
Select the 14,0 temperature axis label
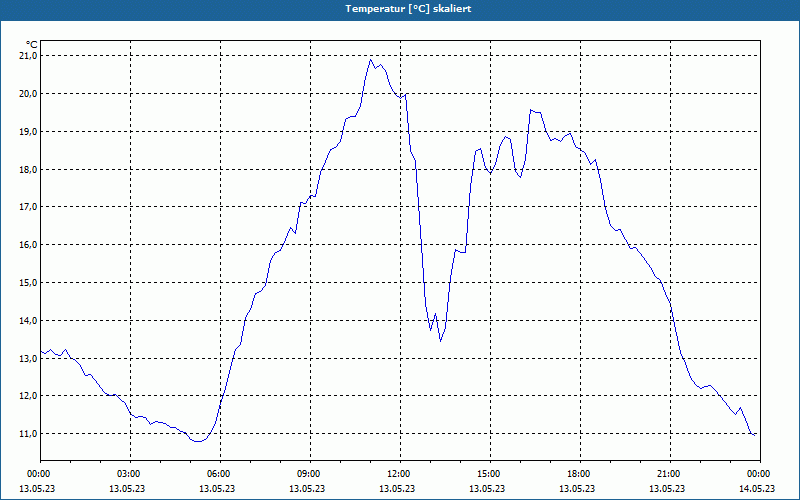(29, 320)
